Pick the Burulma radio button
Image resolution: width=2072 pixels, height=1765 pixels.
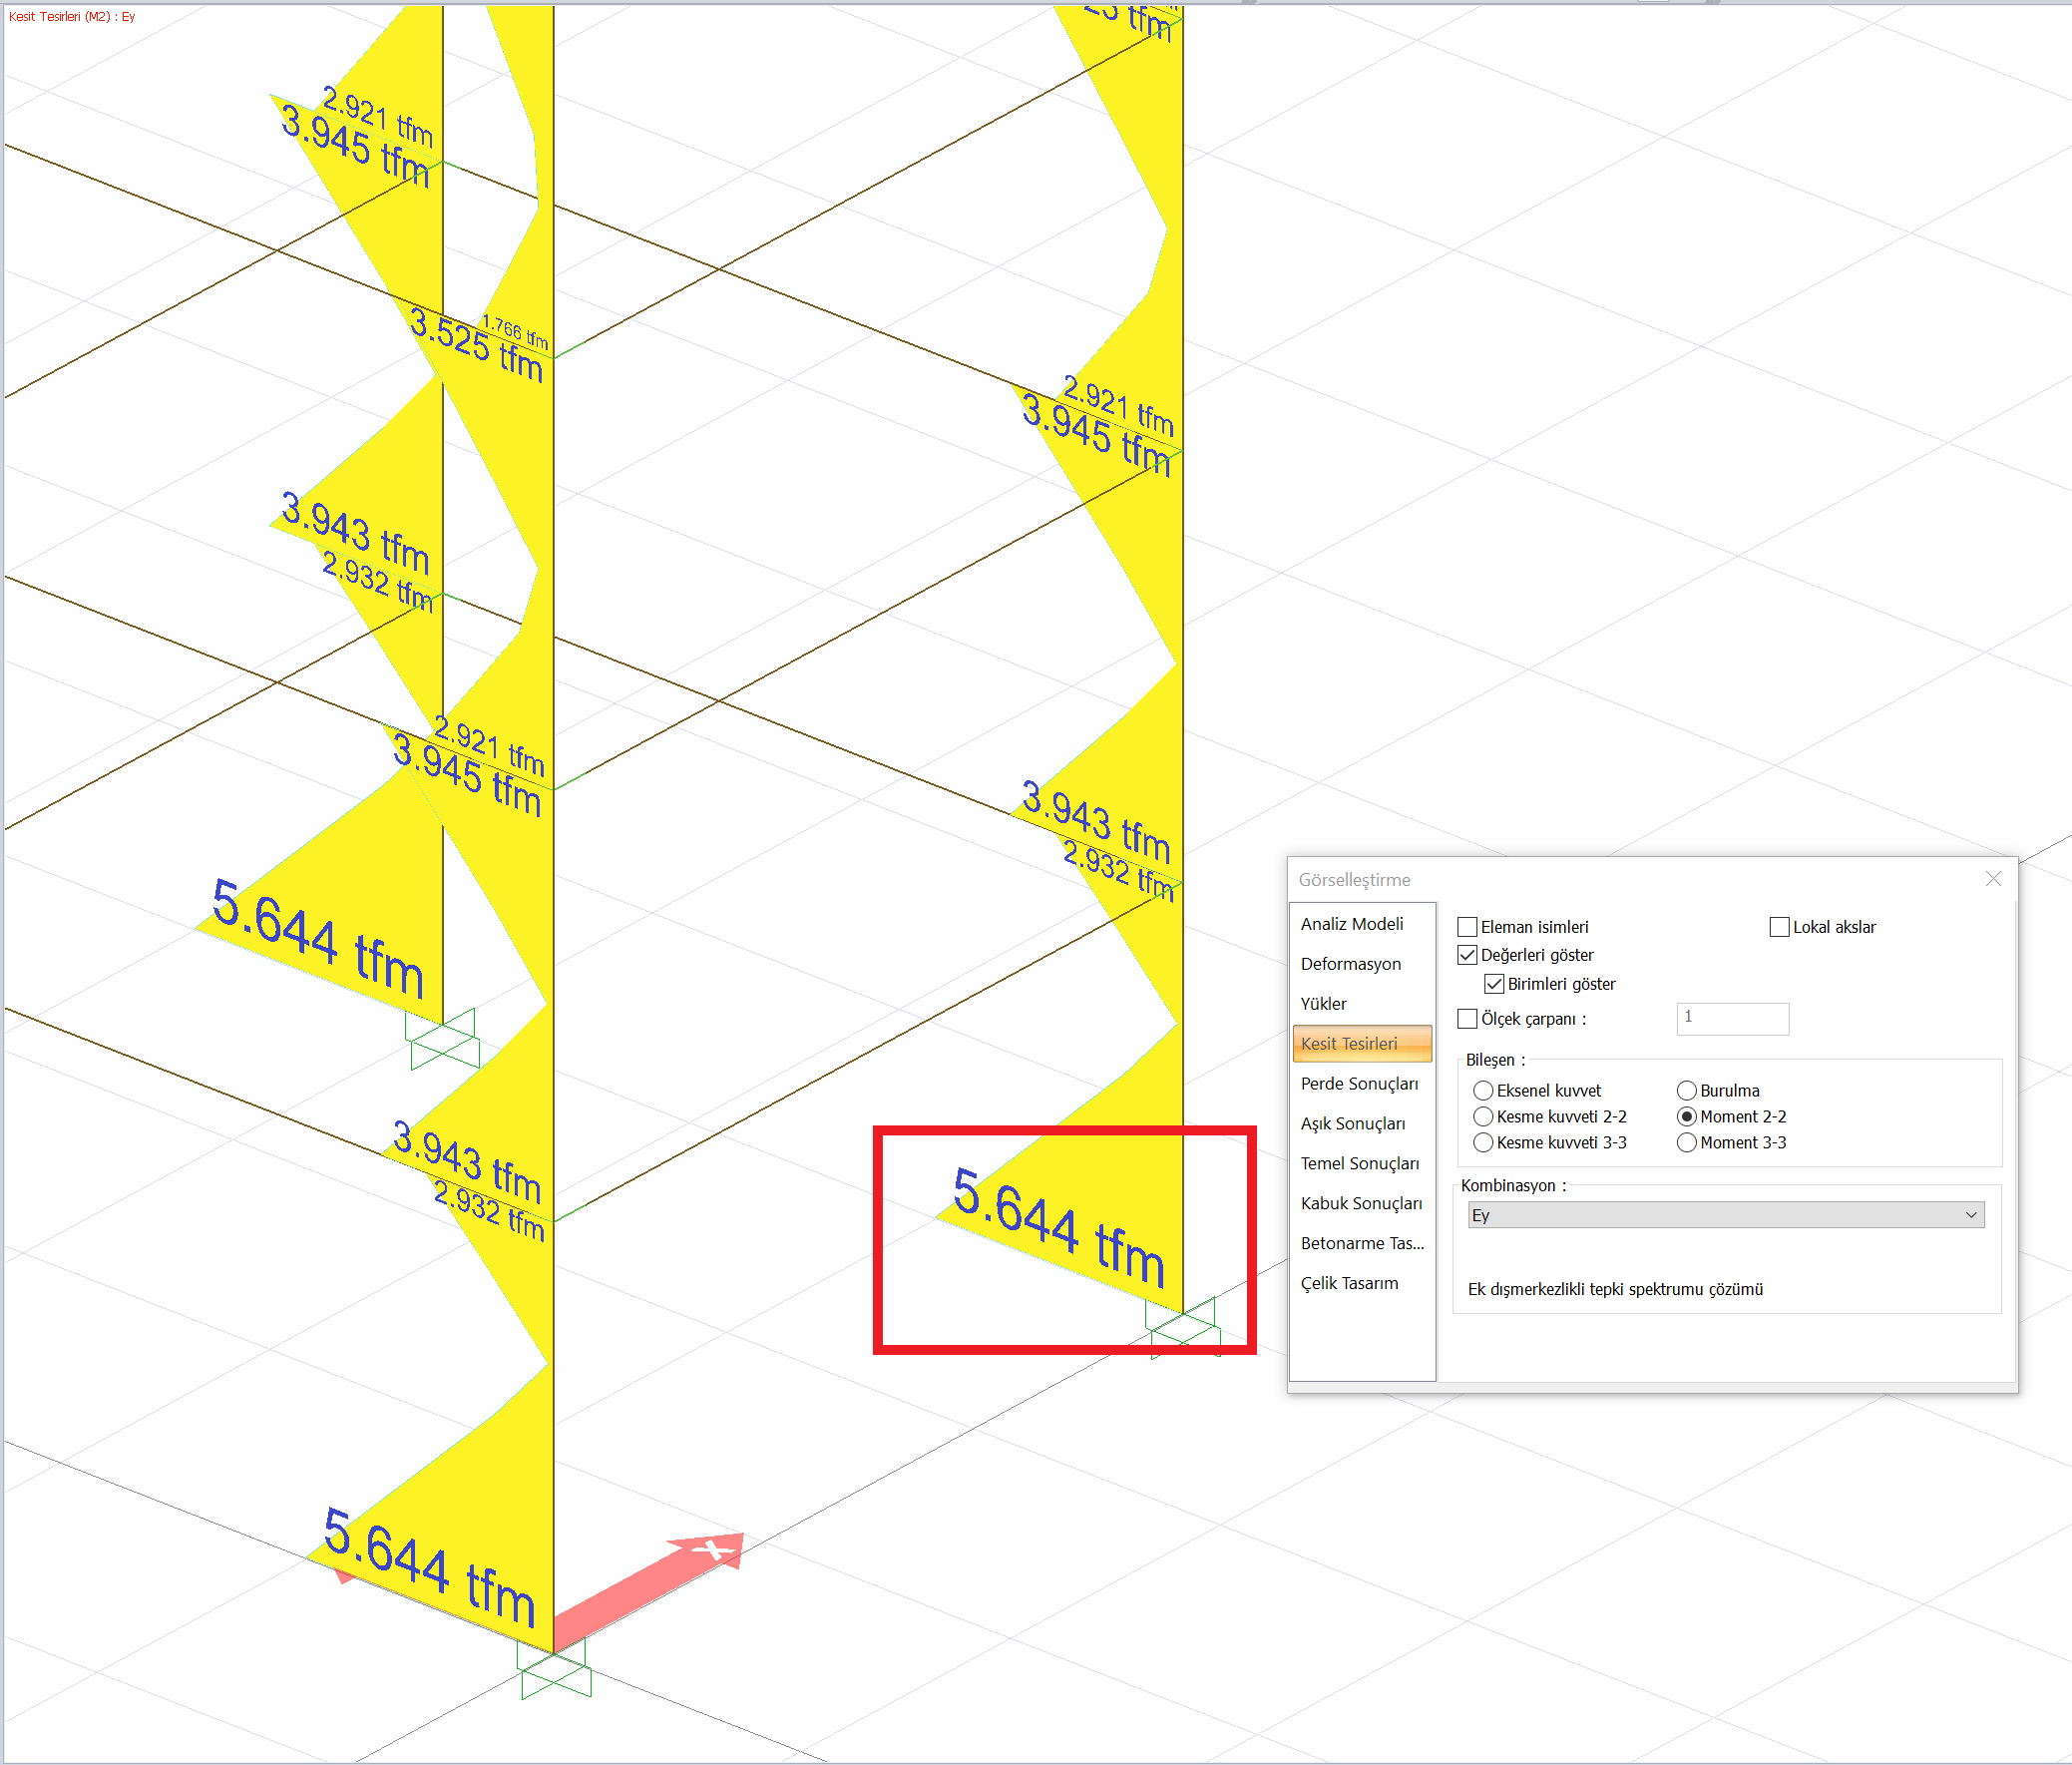1686,1090
